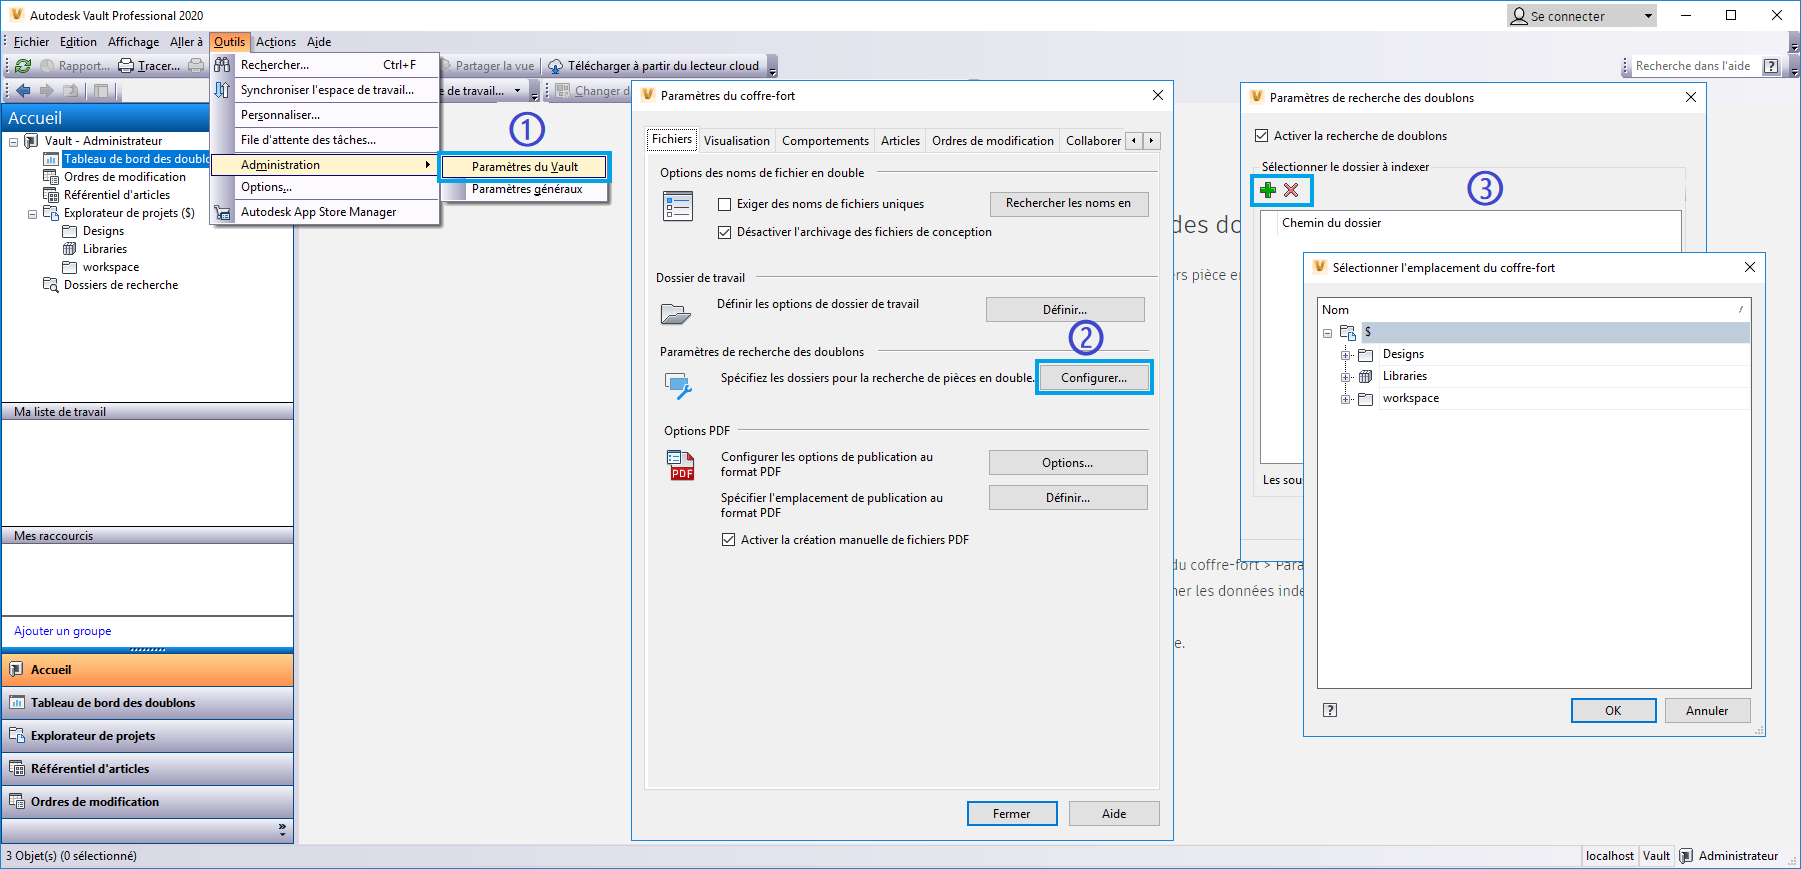Expand the workspace node in location dialog
Screen dimensions: 1801x869
[1346, 399]
